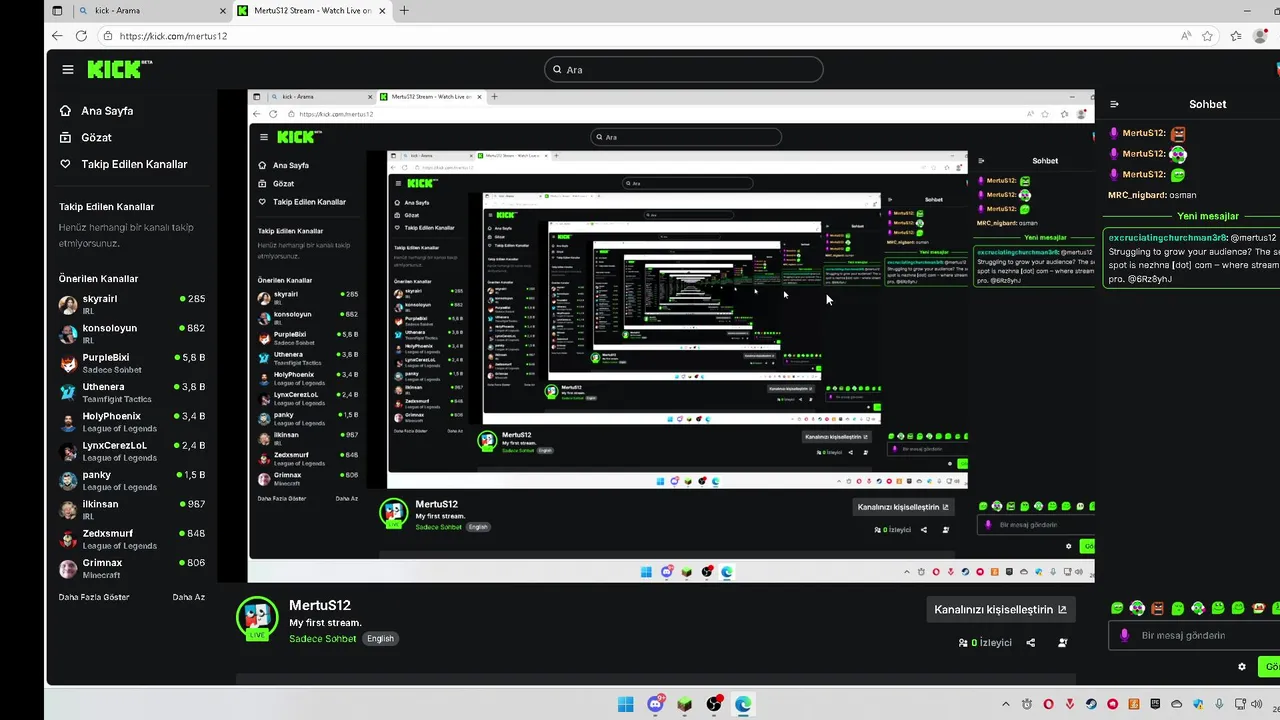
Task: Open PurpleBixi recommended channel
Action: coord(131,363)
